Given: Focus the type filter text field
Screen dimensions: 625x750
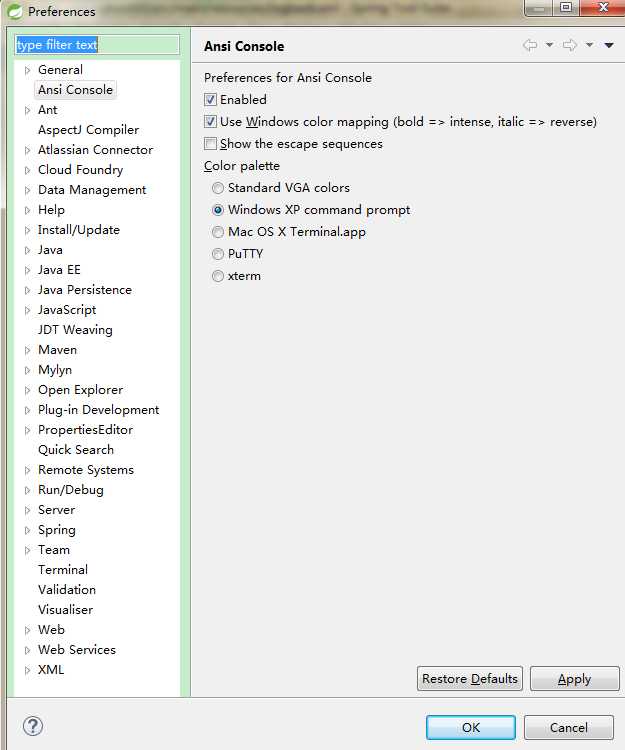Looking at the screenshot, I should click(x=97, y=44).
